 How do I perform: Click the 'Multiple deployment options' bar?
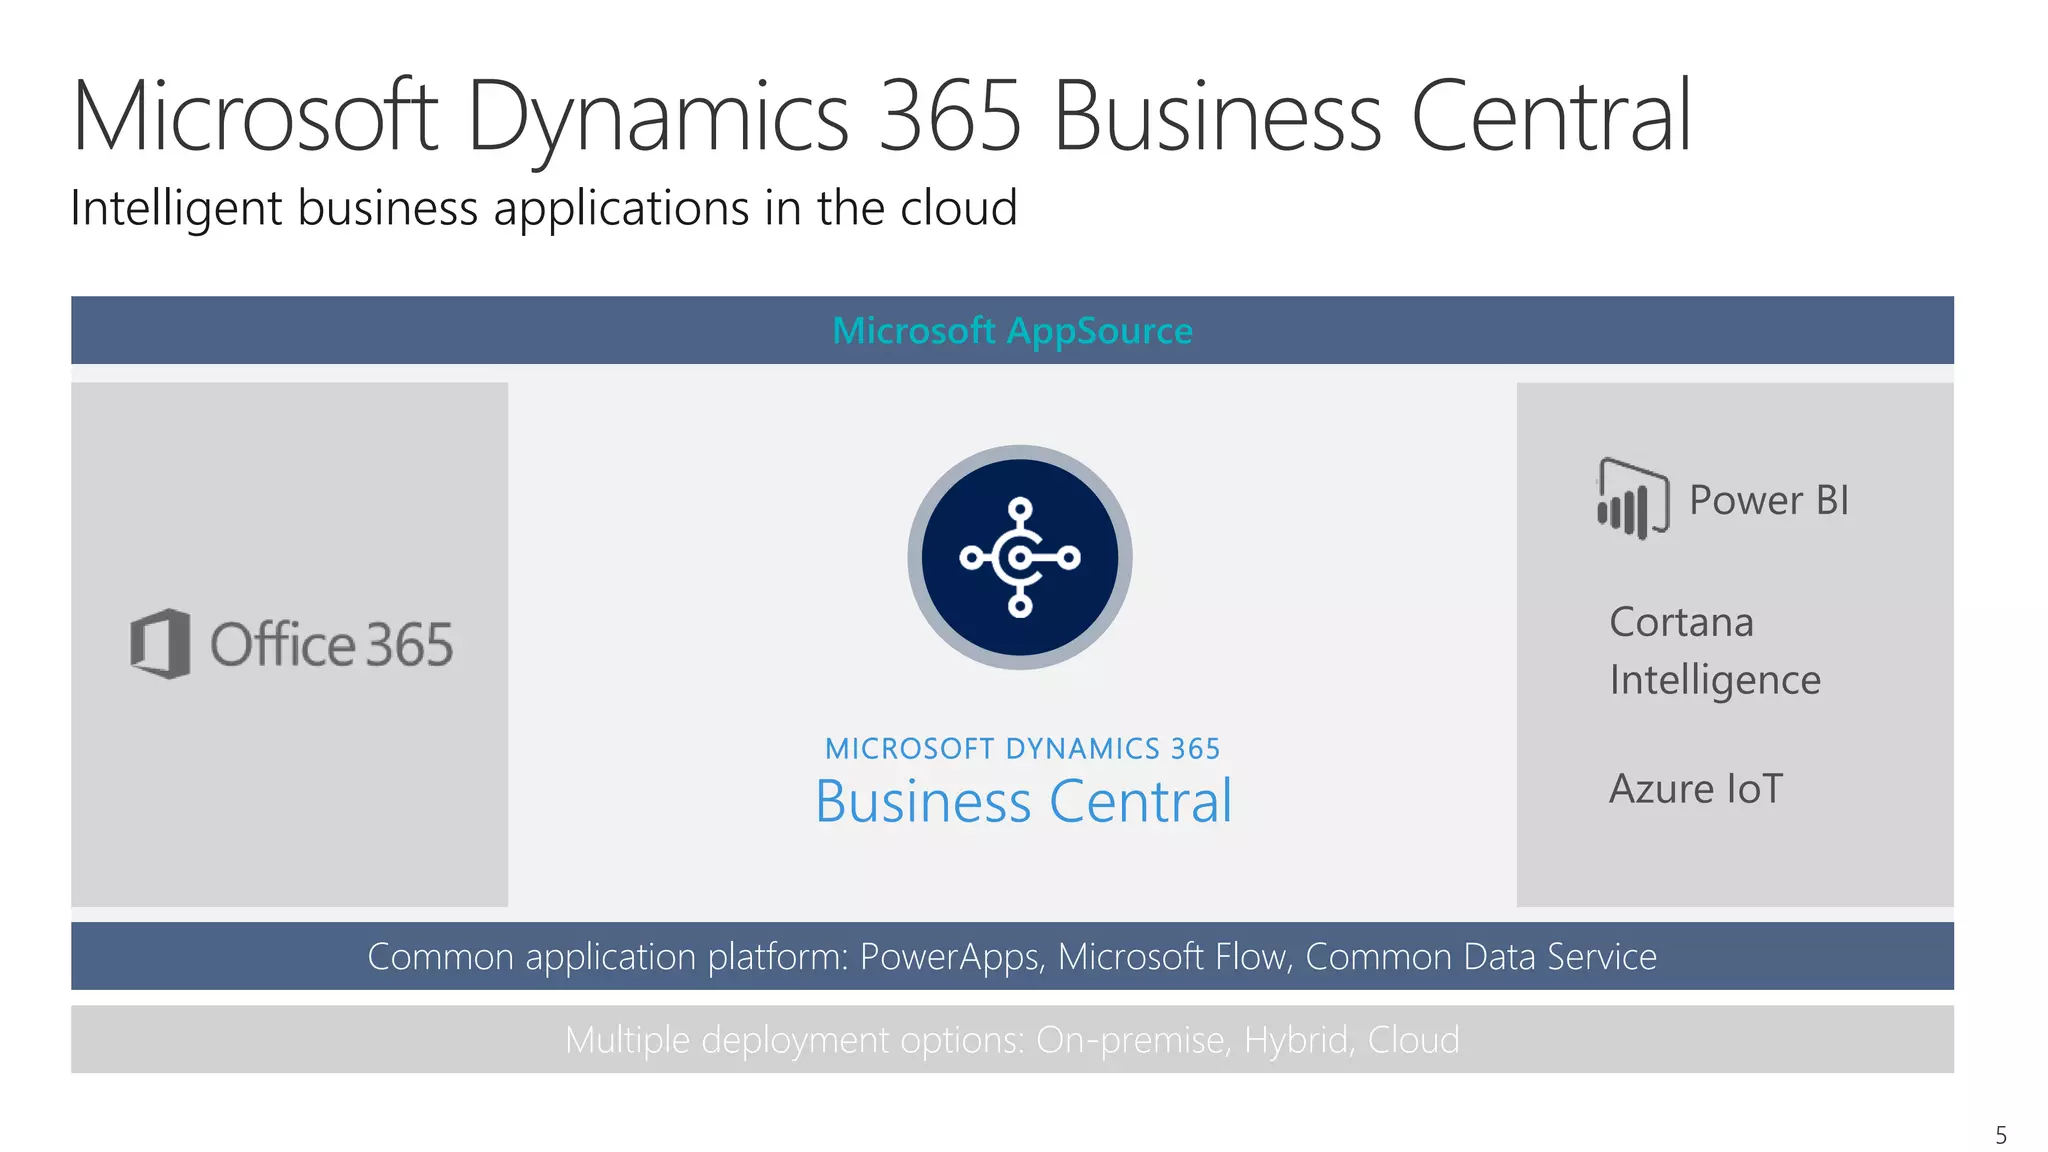pos(1012,1040)
